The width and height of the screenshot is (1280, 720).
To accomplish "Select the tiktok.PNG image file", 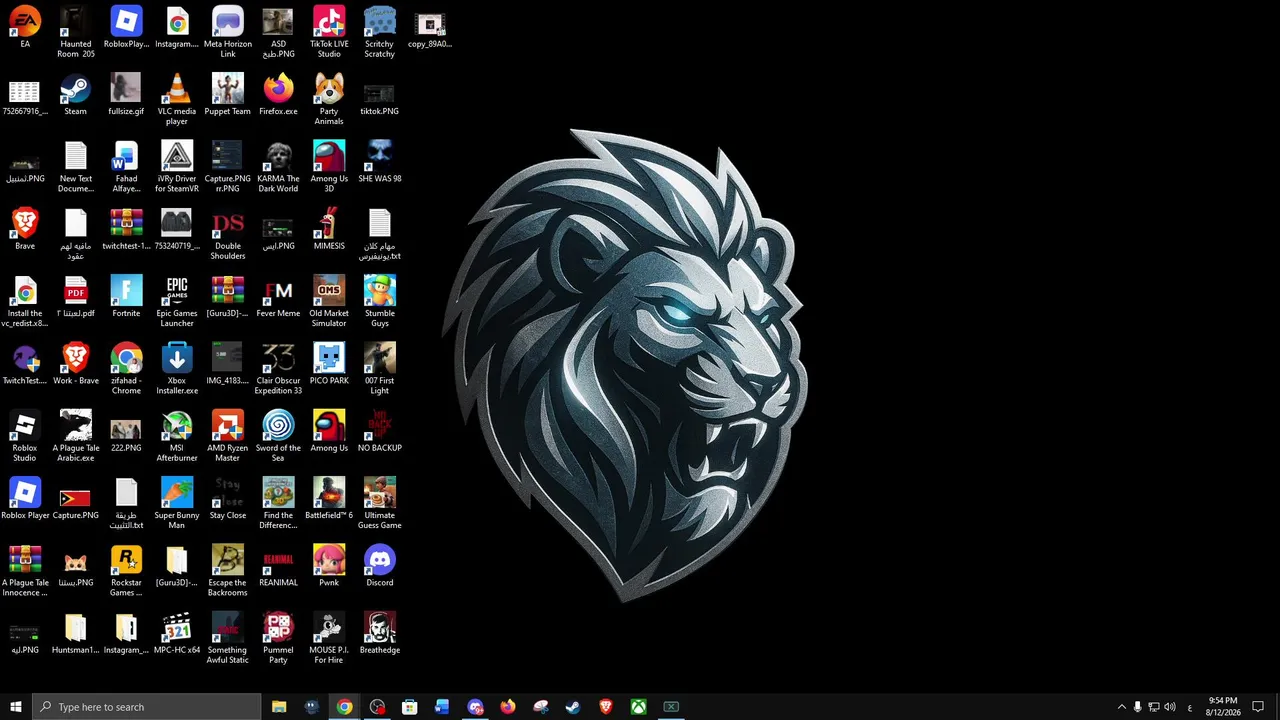I will [380, 94].
